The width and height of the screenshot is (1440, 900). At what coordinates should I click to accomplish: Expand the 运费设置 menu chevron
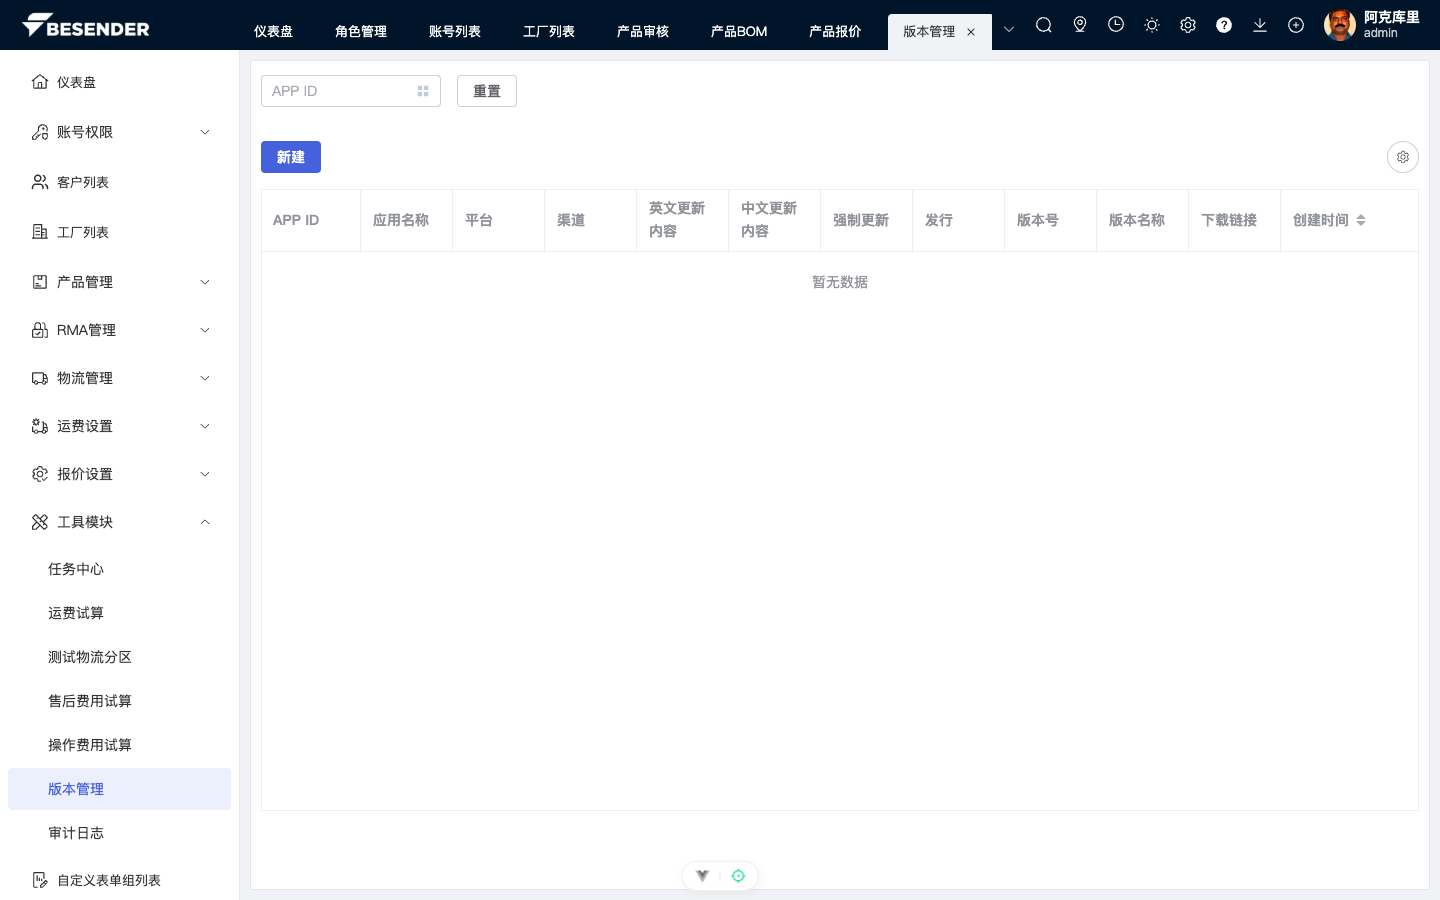(205, 426)
